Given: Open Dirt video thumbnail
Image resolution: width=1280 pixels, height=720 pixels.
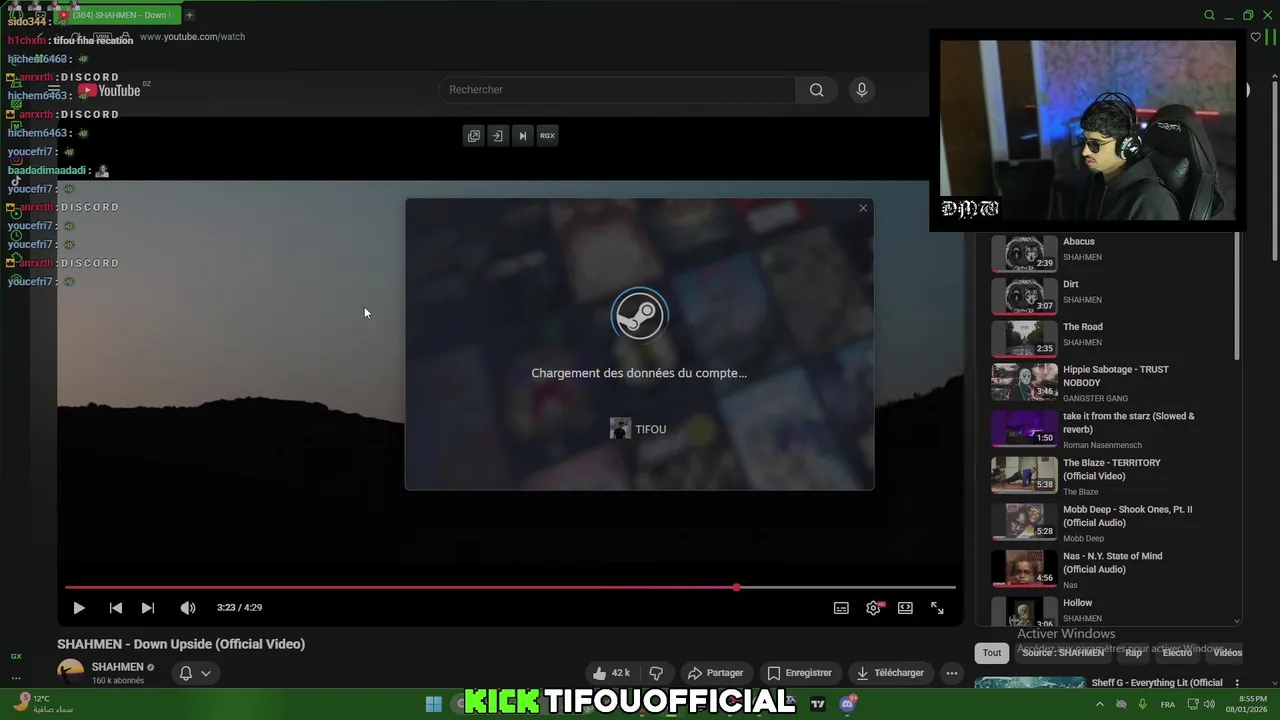Looking at the screenshot, I should [1024, 296].
